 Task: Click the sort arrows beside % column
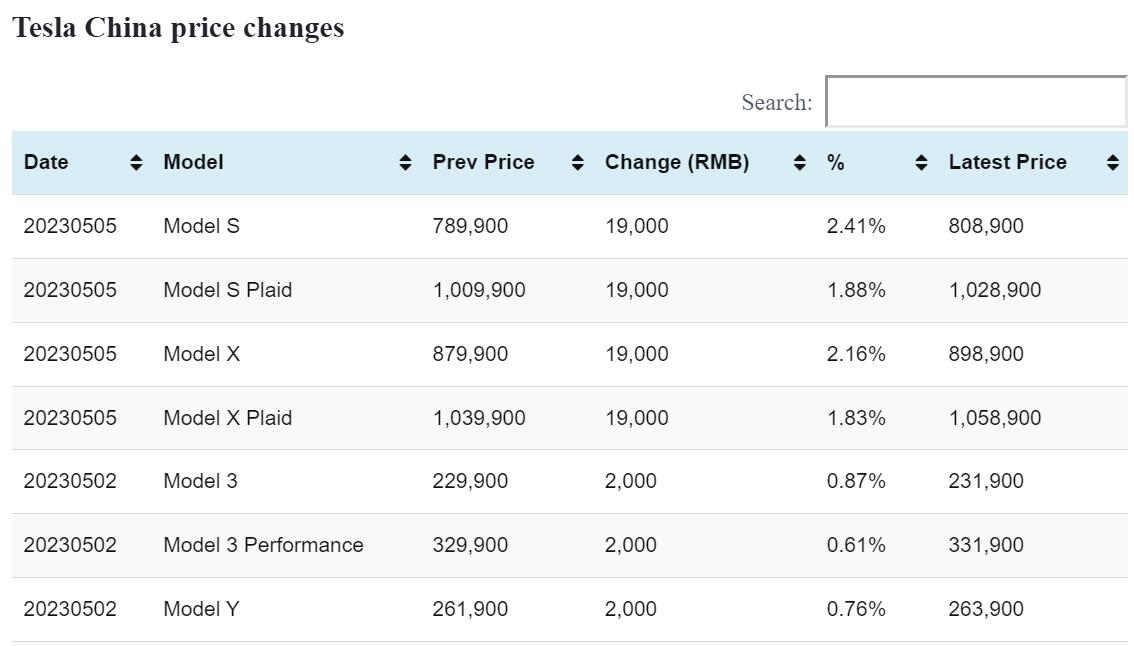pyautogui.click(x=921, y=163)
